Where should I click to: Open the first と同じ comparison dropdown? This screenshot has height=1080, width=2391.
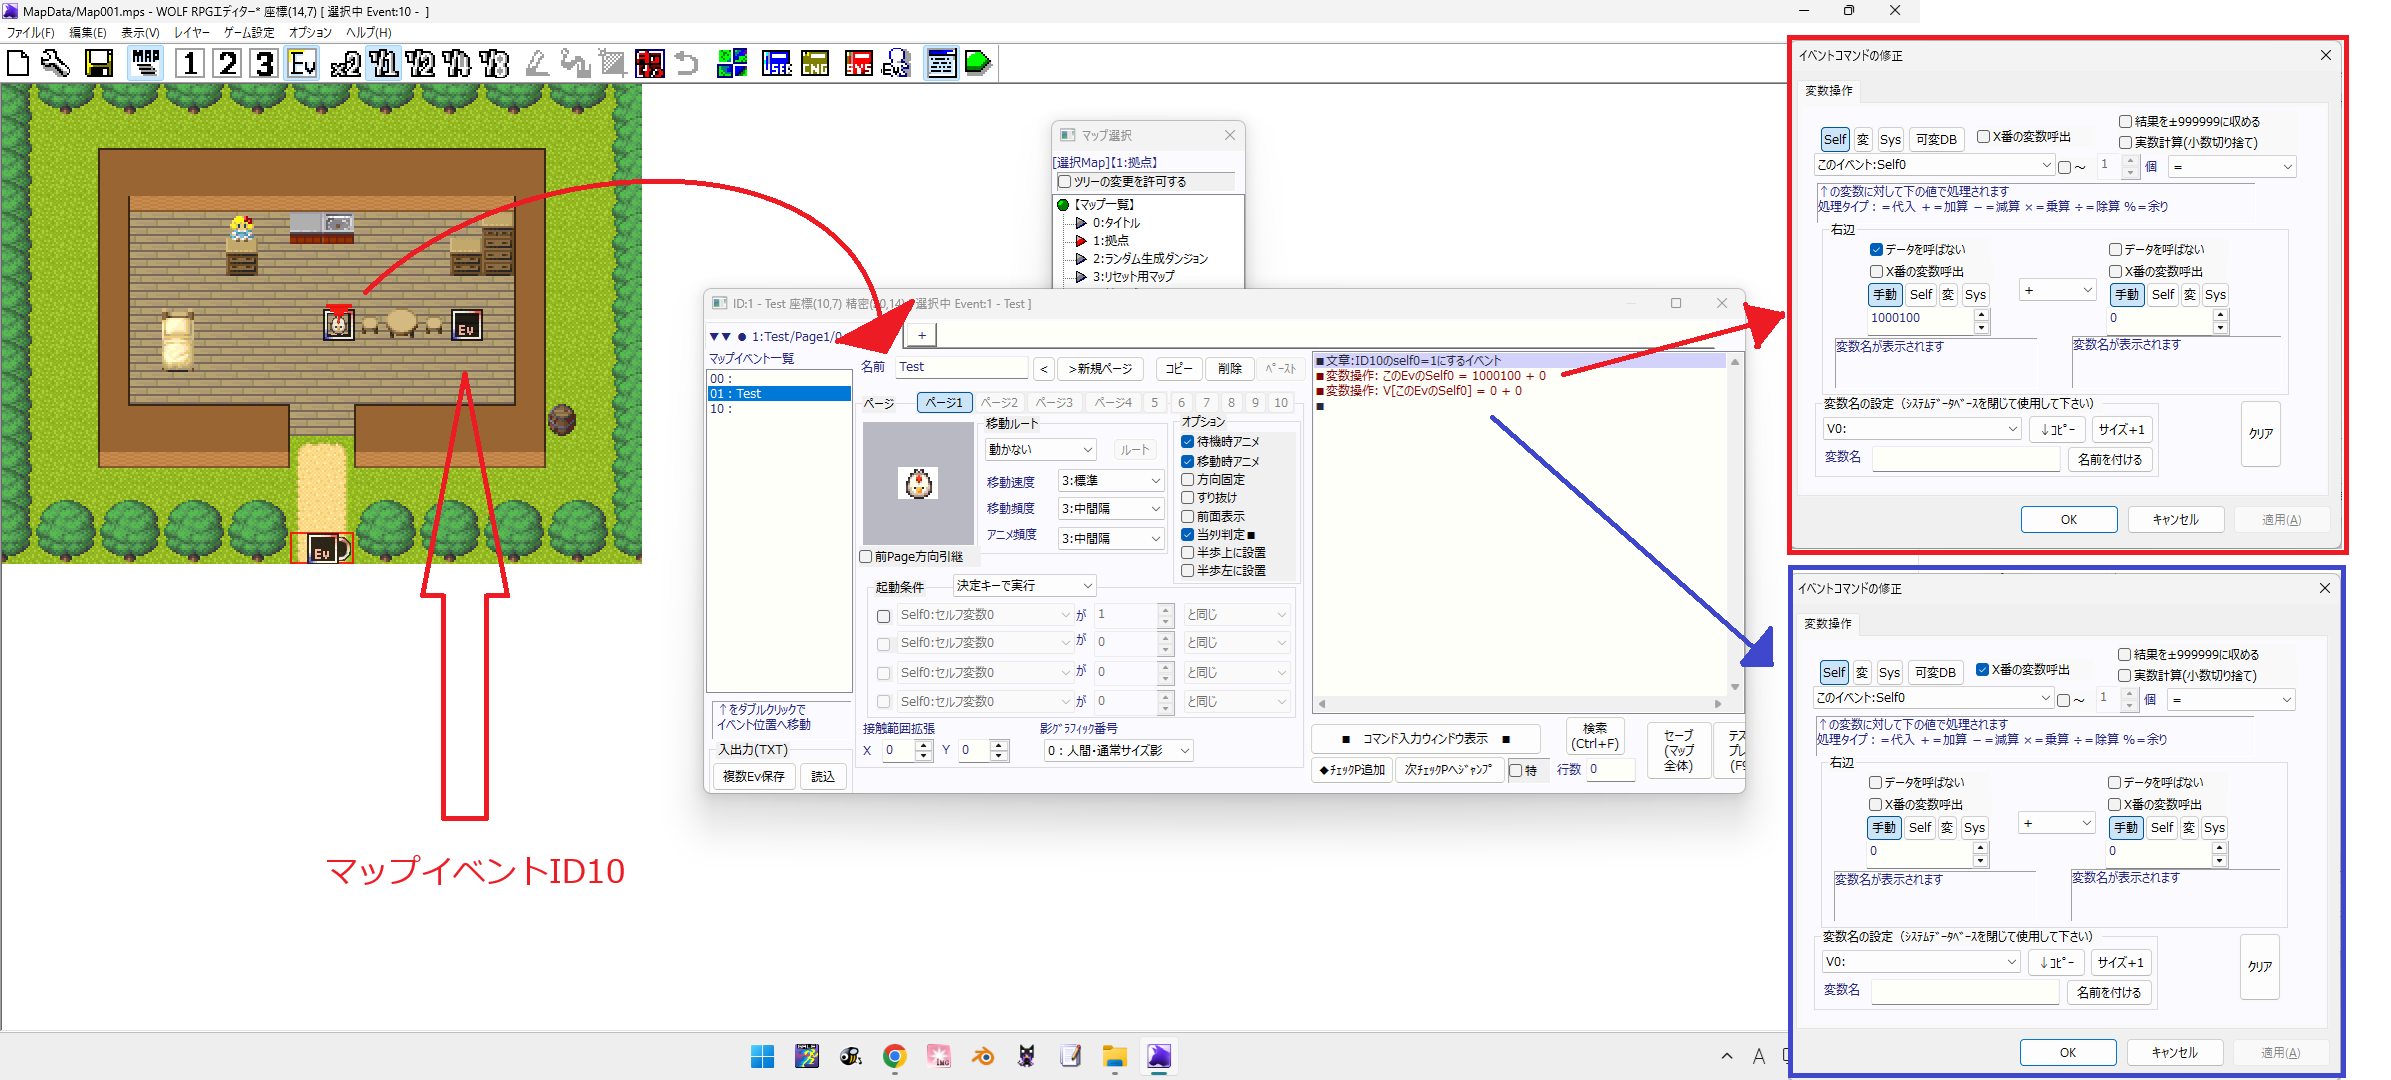click(x=1237, y=615)
